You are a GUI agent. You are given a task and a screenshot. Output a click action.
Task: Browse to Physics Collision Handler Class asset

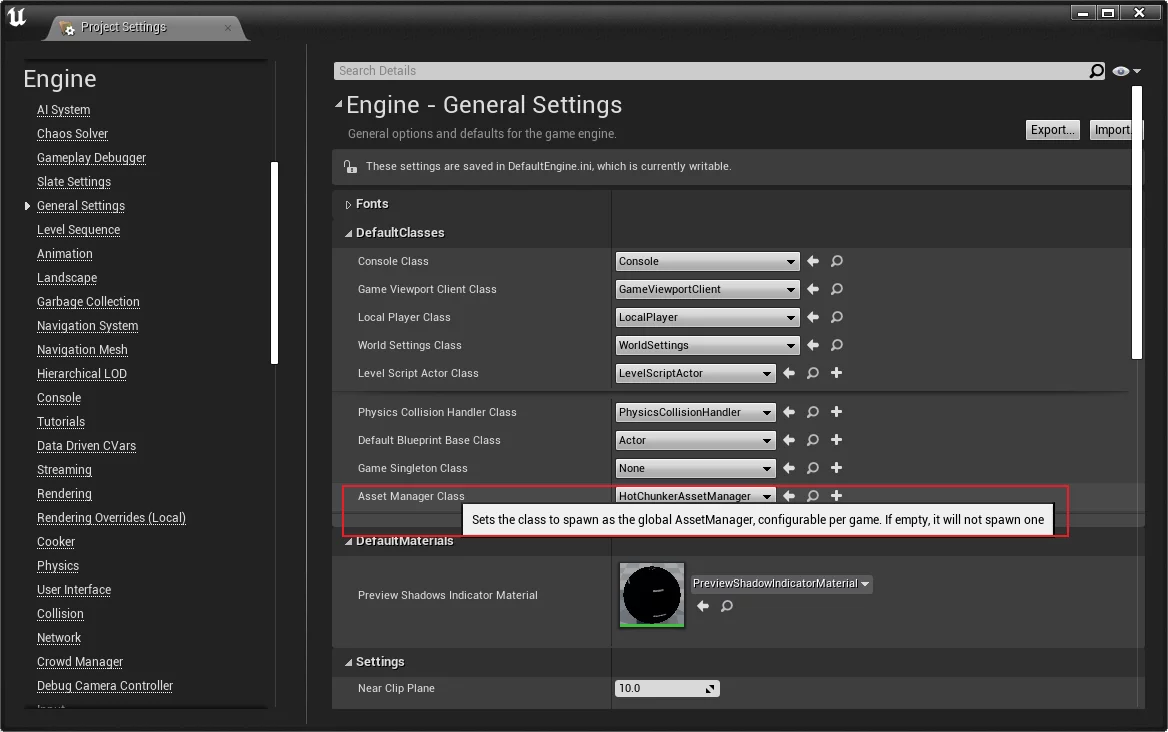(x=813, y=412)
